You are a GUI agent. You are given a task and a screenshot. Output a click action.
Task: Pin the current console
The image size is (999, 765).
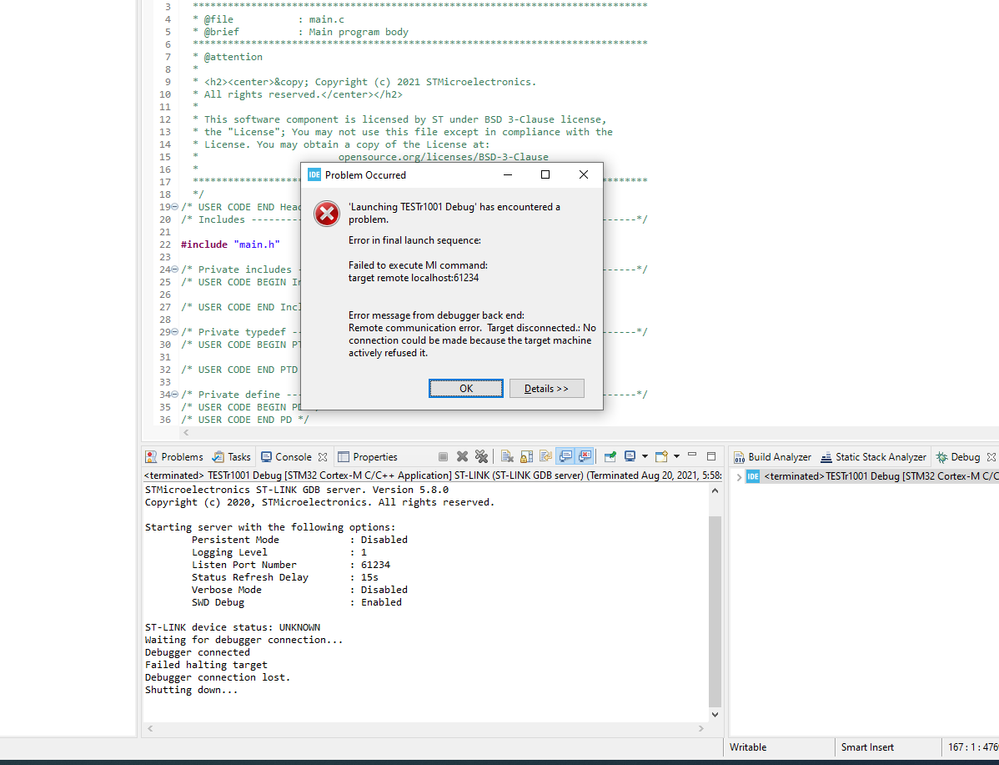click(x=610, y=457)
